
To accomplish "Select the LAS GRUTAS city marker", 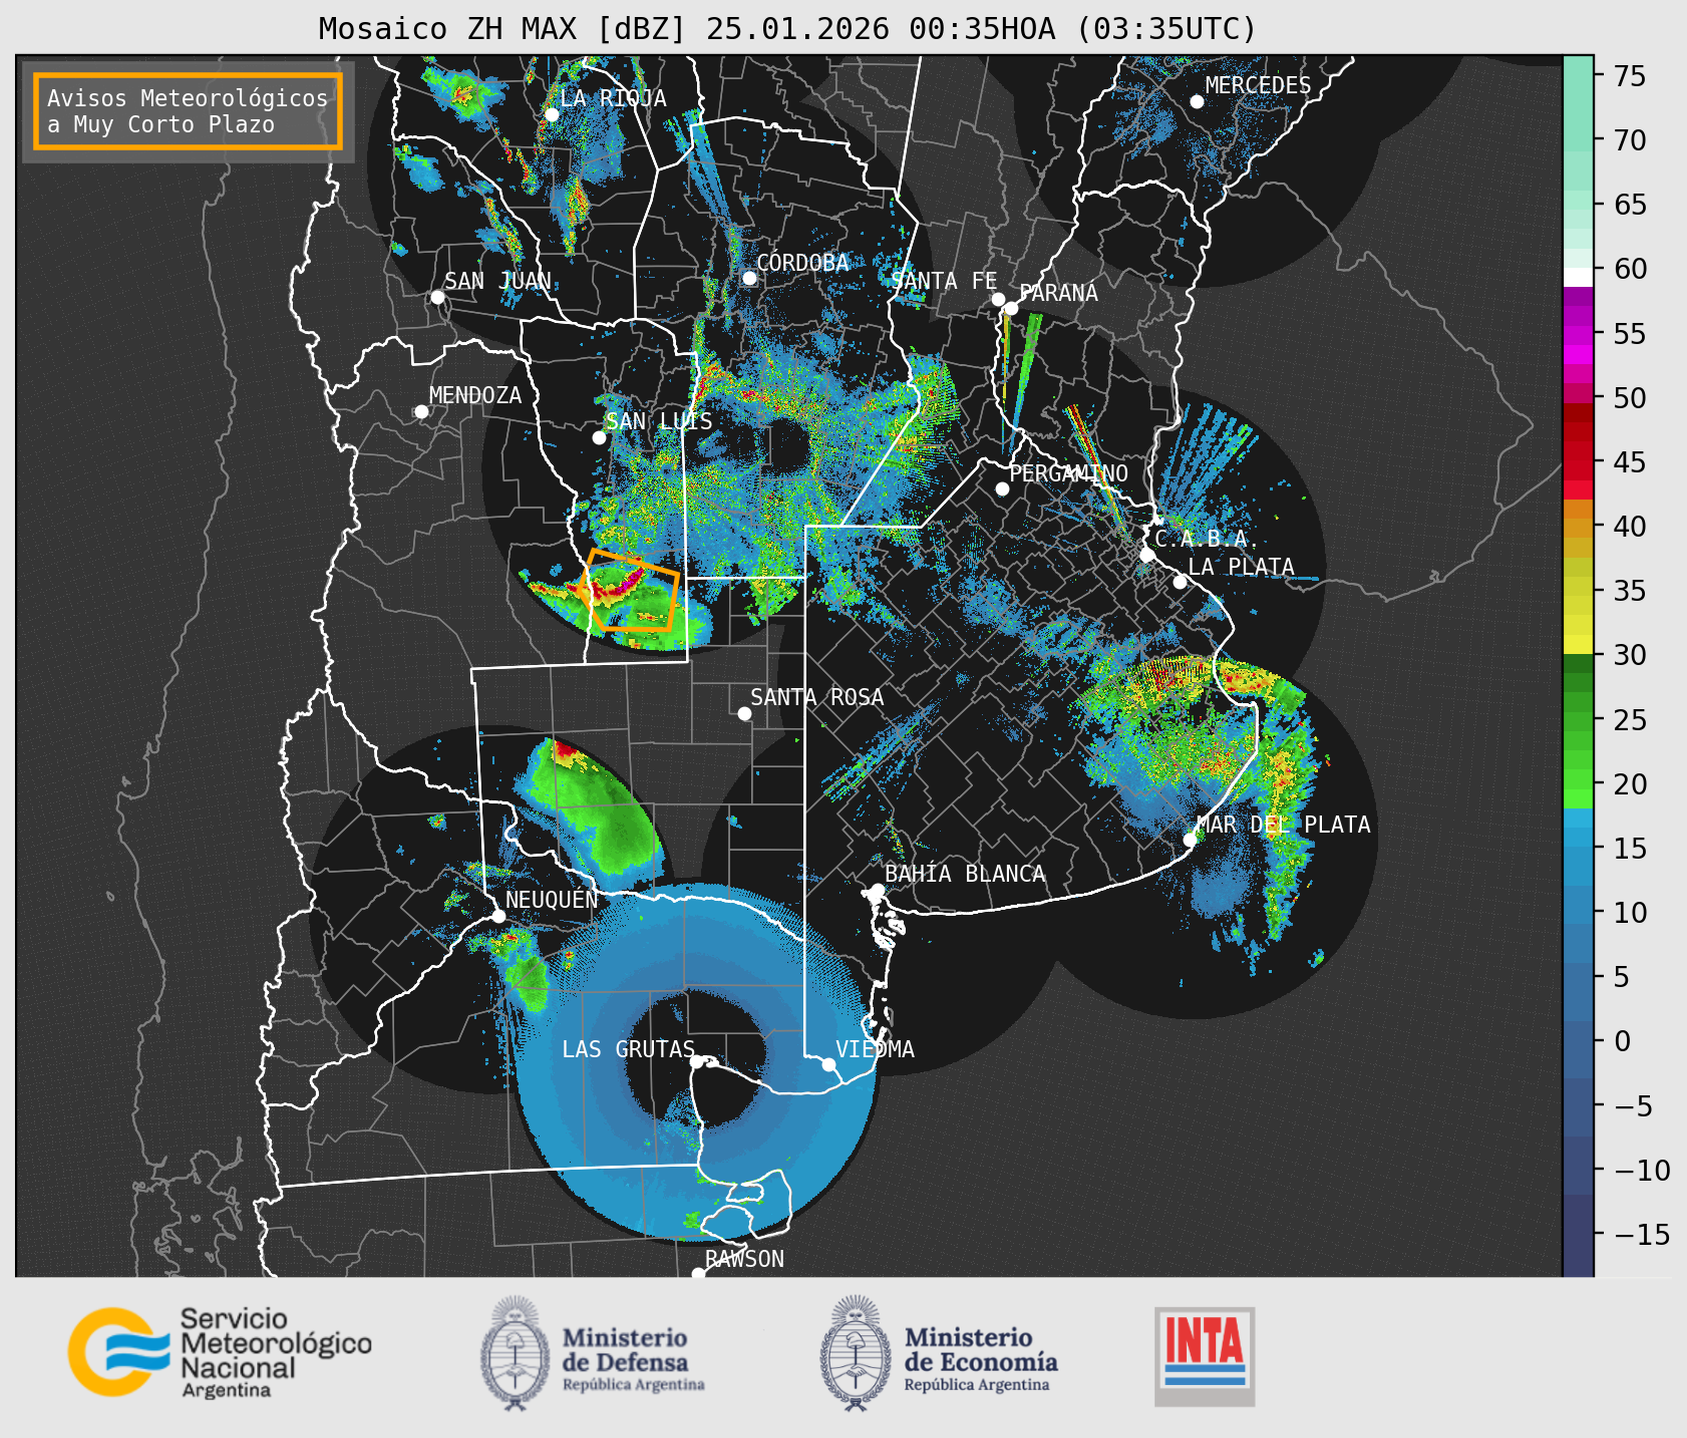I will click(x=697, y=1061).
